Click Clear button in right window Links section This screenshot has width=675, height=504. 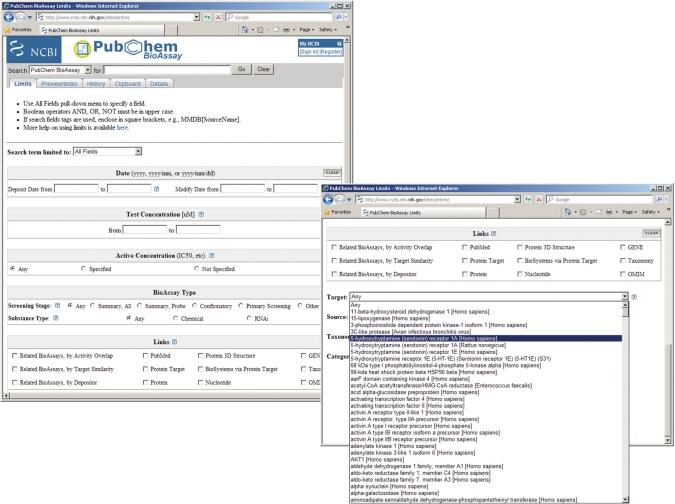click(651, 233)
